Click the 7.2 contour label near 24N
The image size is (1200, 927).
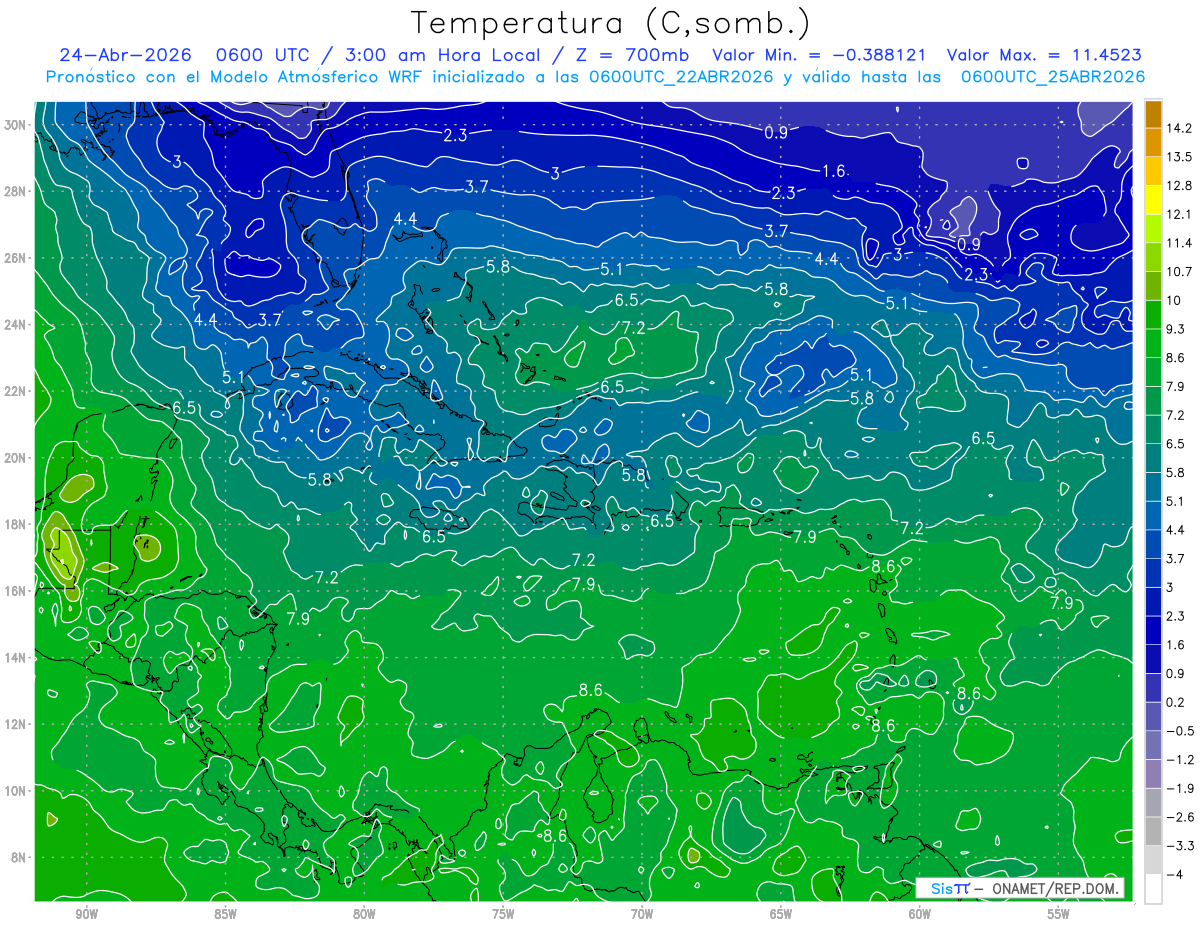633,328
